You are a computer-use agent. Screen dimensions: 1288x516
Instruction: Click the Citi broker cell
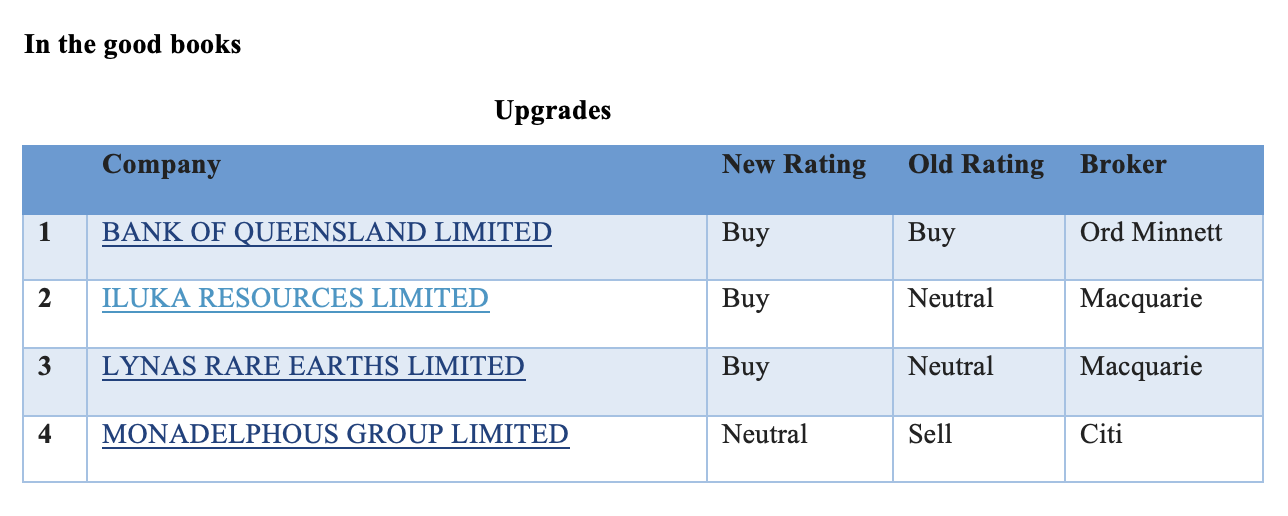[1101, 435]
